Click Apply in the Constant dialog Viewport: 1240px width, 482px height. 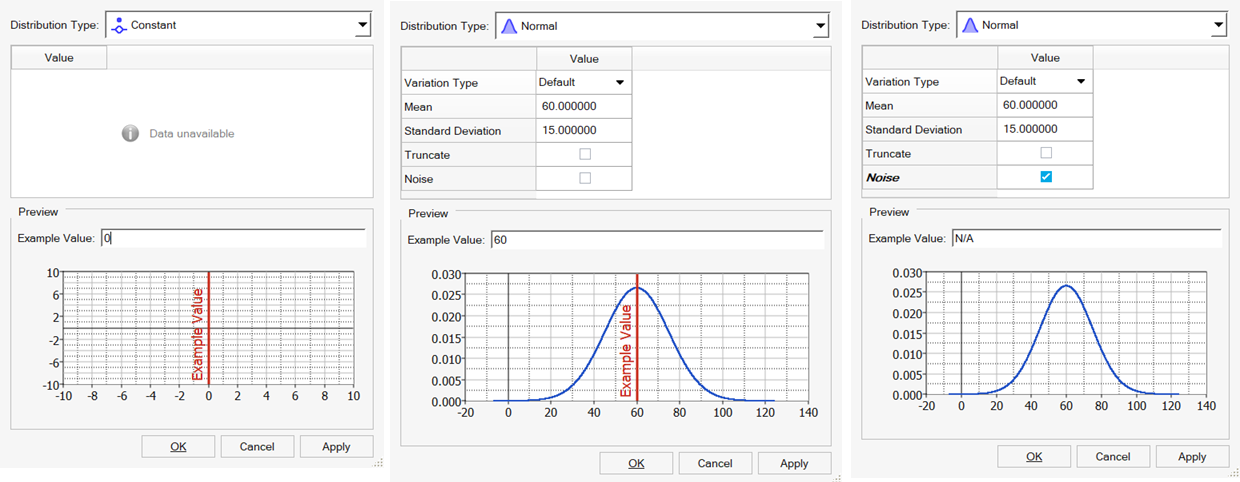pyautogui.click(x=336, y=447)
